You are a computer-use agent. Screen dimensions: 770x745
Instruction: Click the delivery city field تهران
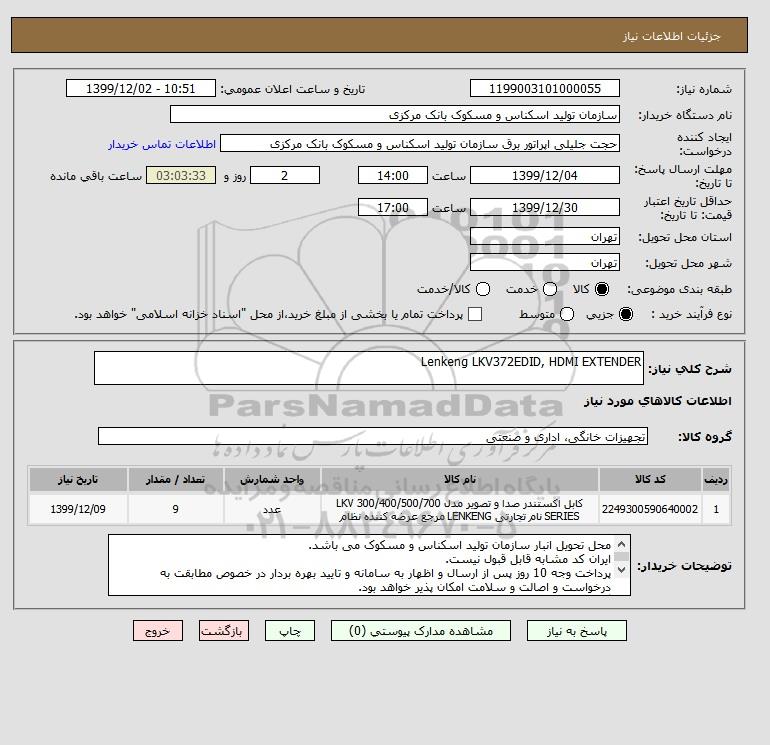coord(545,263)
